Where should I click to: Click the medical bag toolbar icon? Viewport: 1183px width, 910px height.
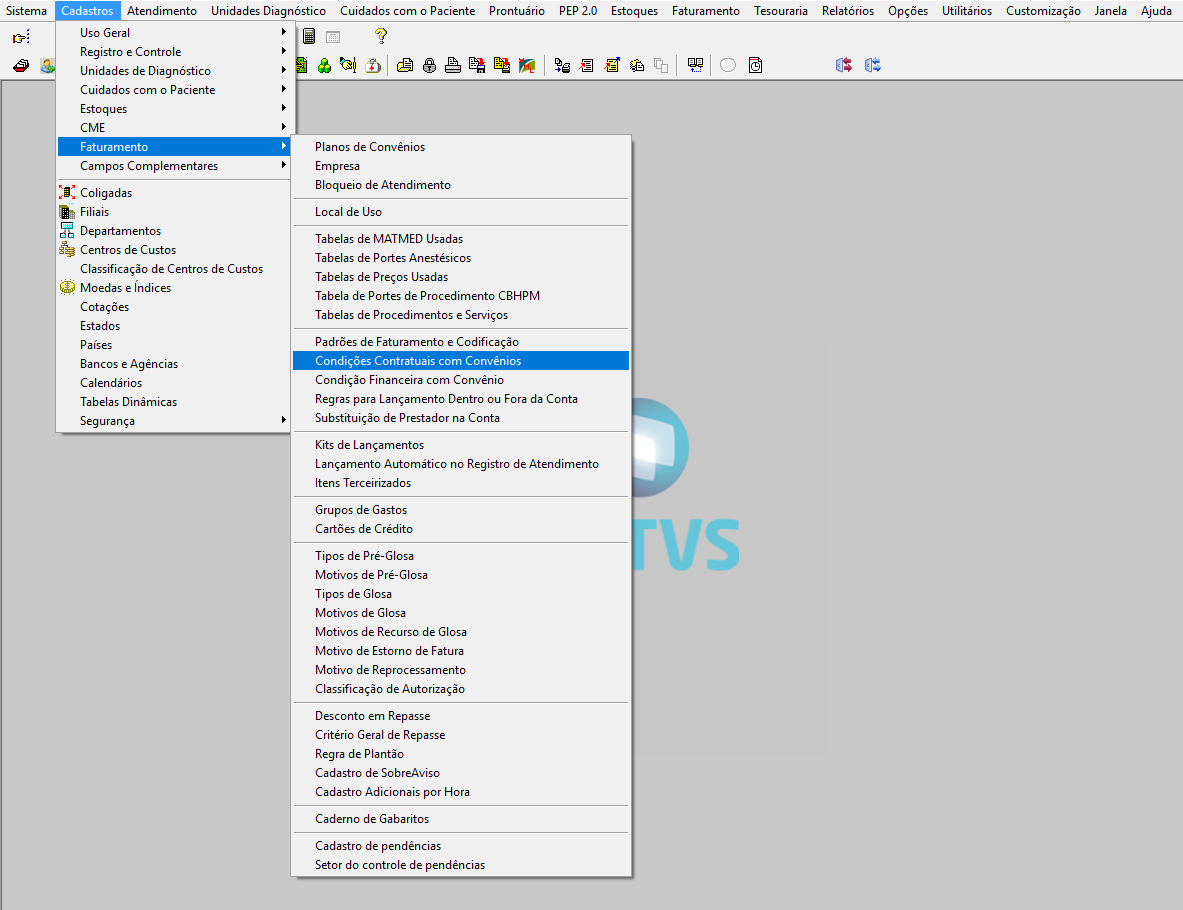click(373, 66)
